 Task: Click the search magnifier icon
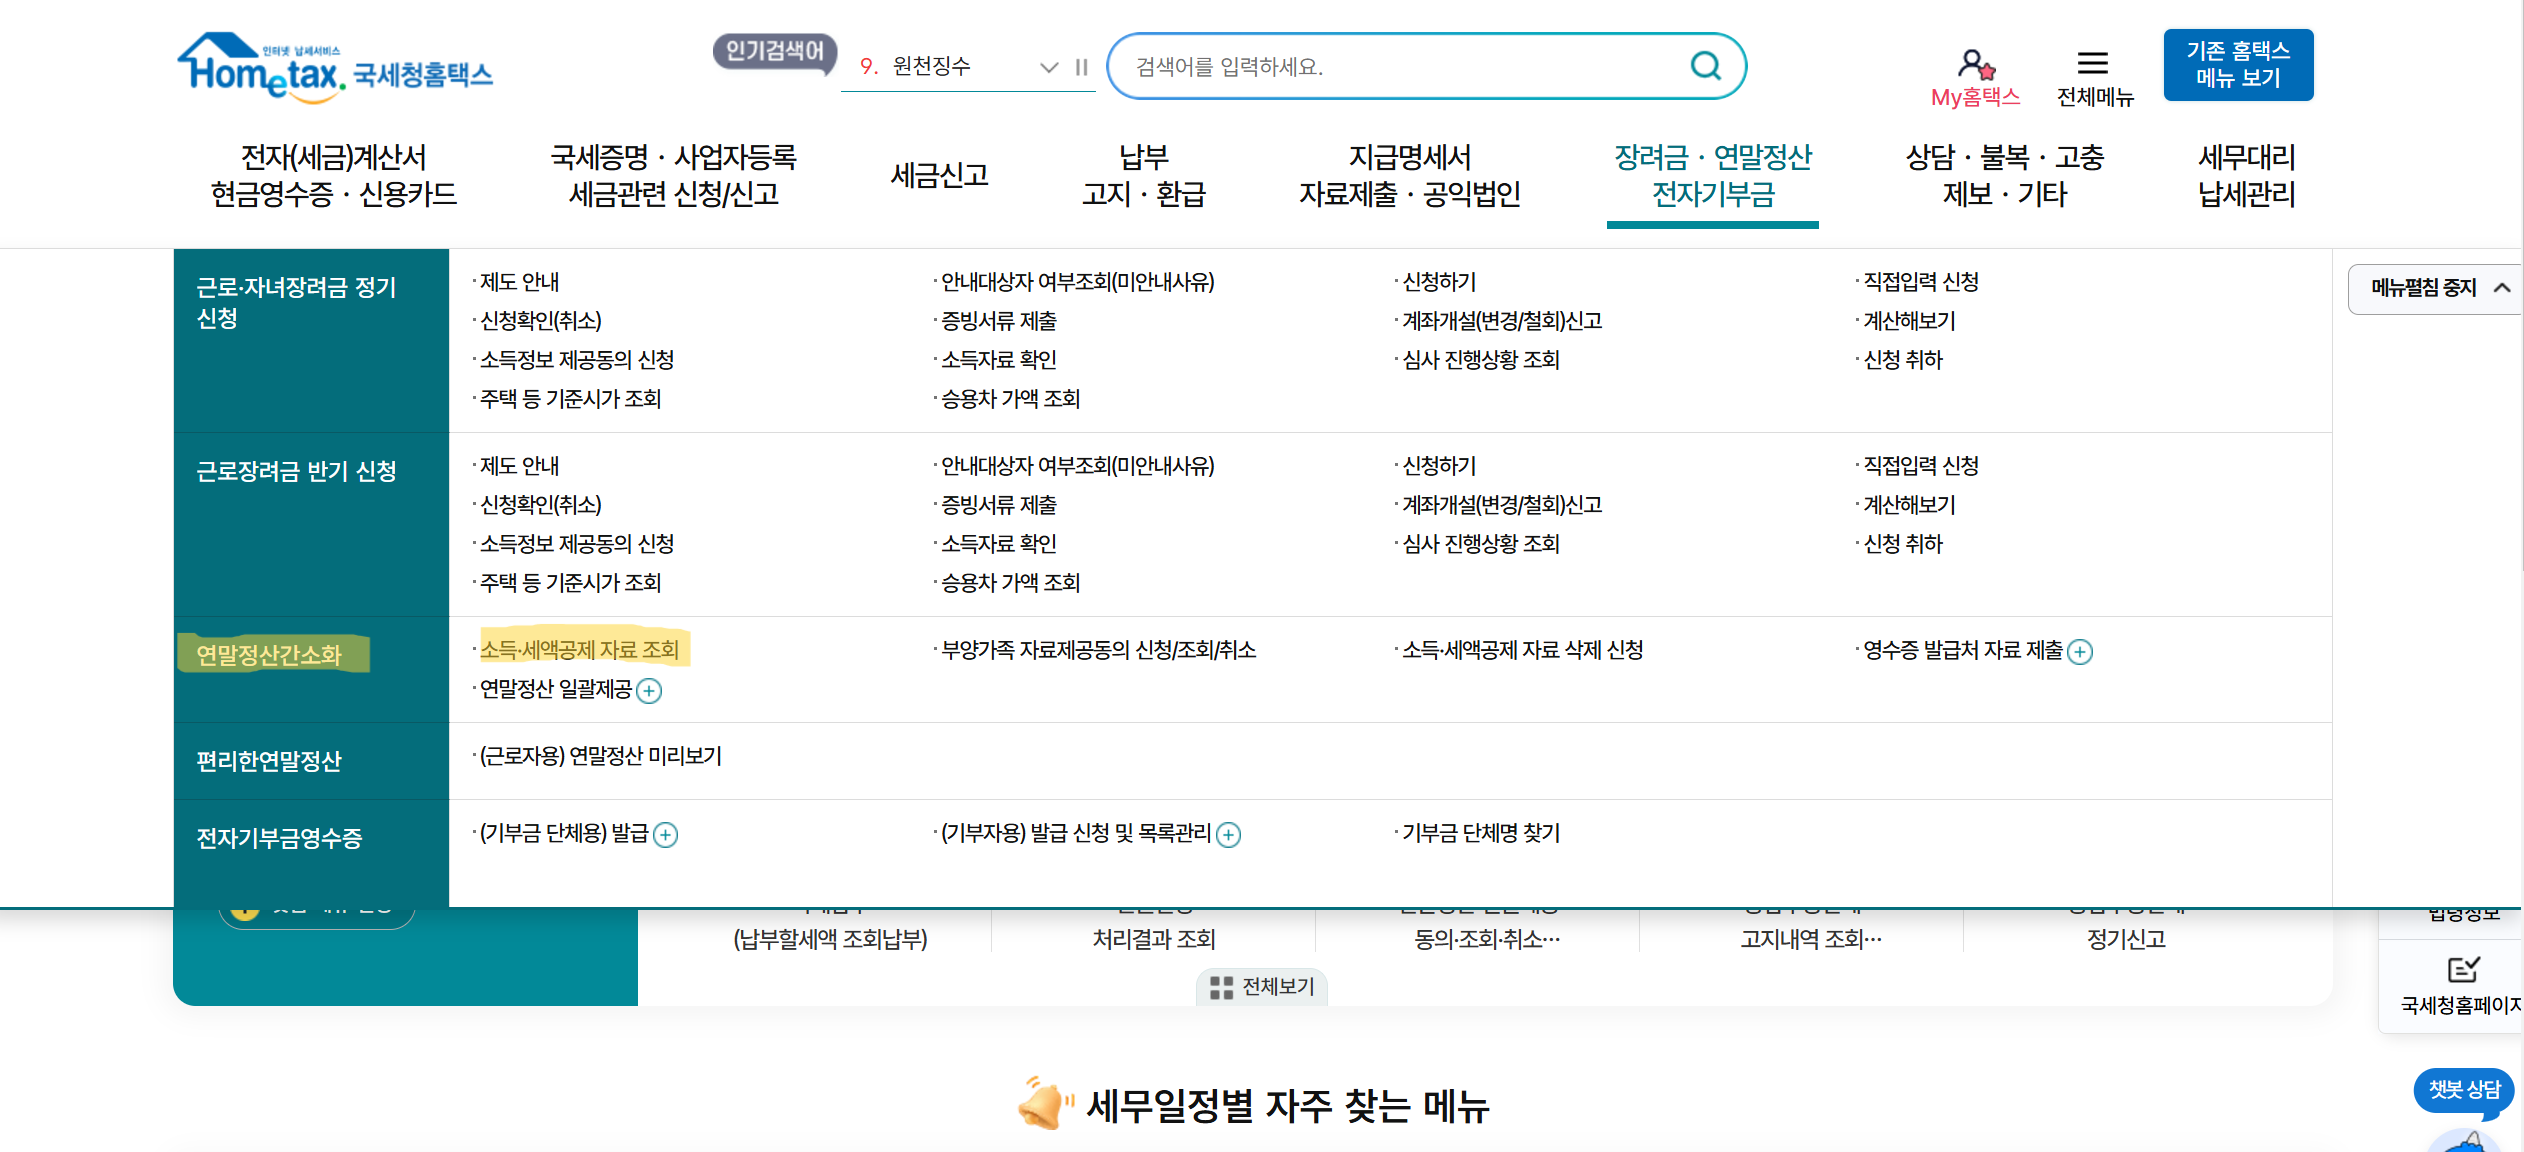[1705, 66]
